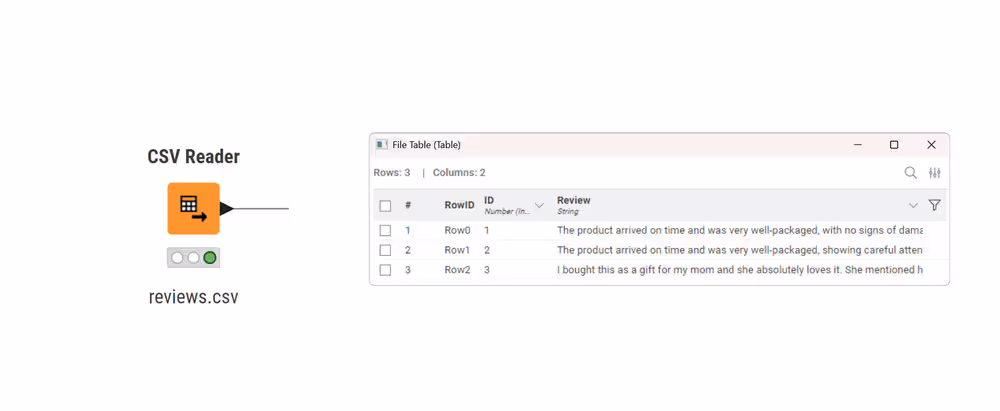Click the CSV Reader node title
This screenshot has height=411, width=1000.
click(x=193, y=157)
